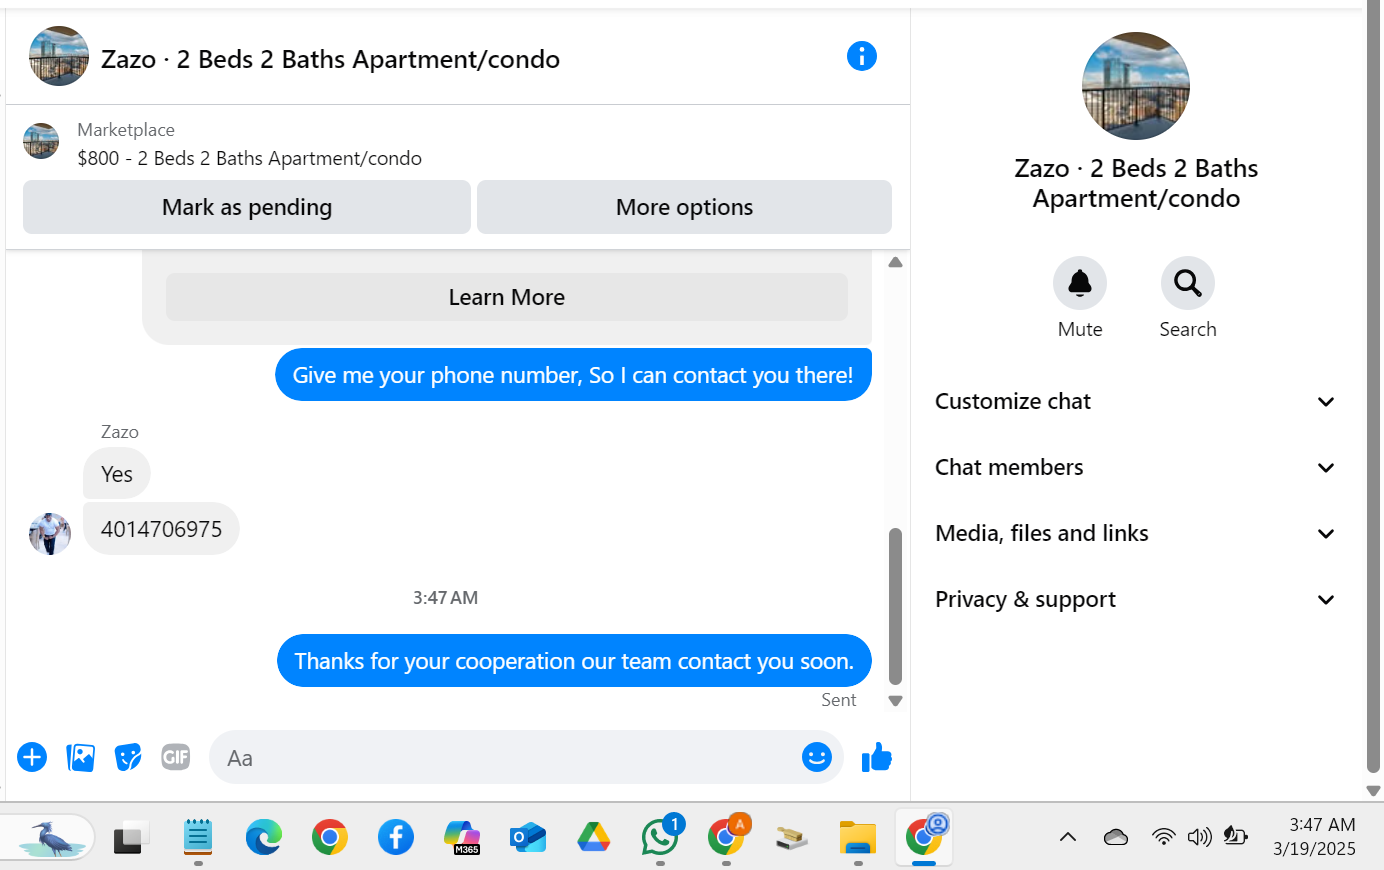Expand Media, files and links section
The width and height of the screenshot is (1384, 870).
(1136, 534)
